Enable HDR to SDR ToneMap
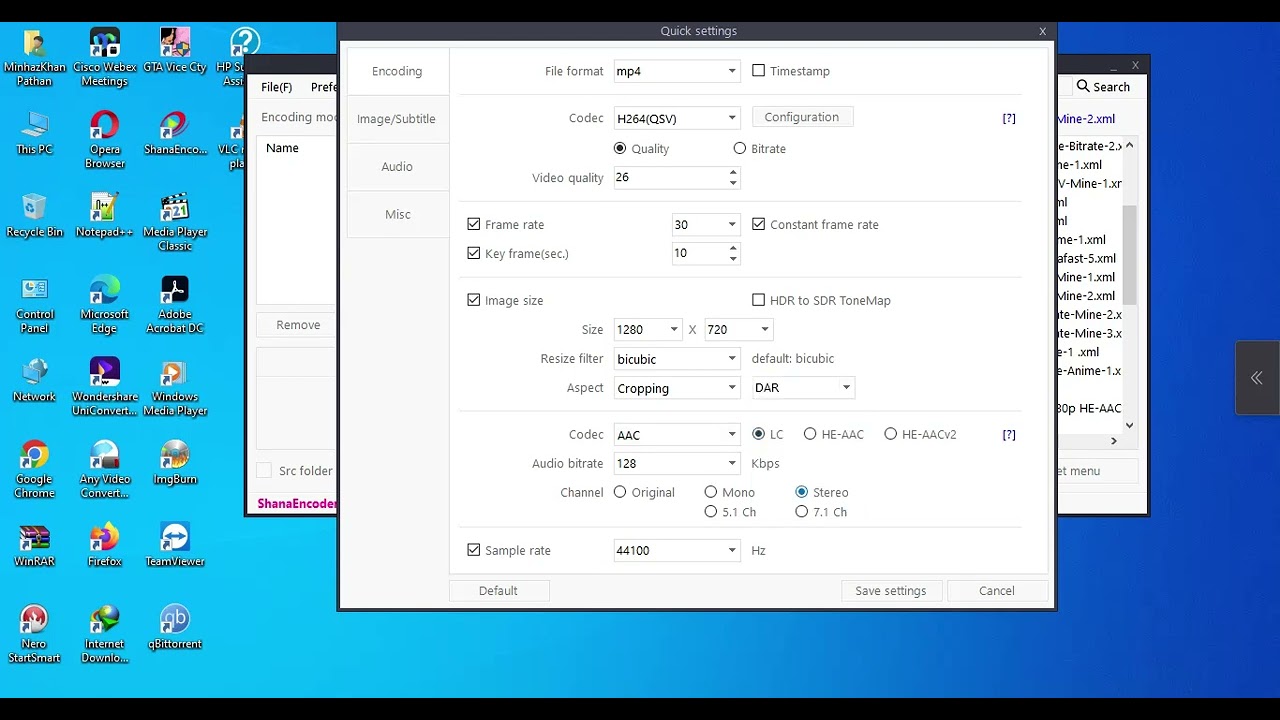1280x720 pixels. tap(758, 300)
